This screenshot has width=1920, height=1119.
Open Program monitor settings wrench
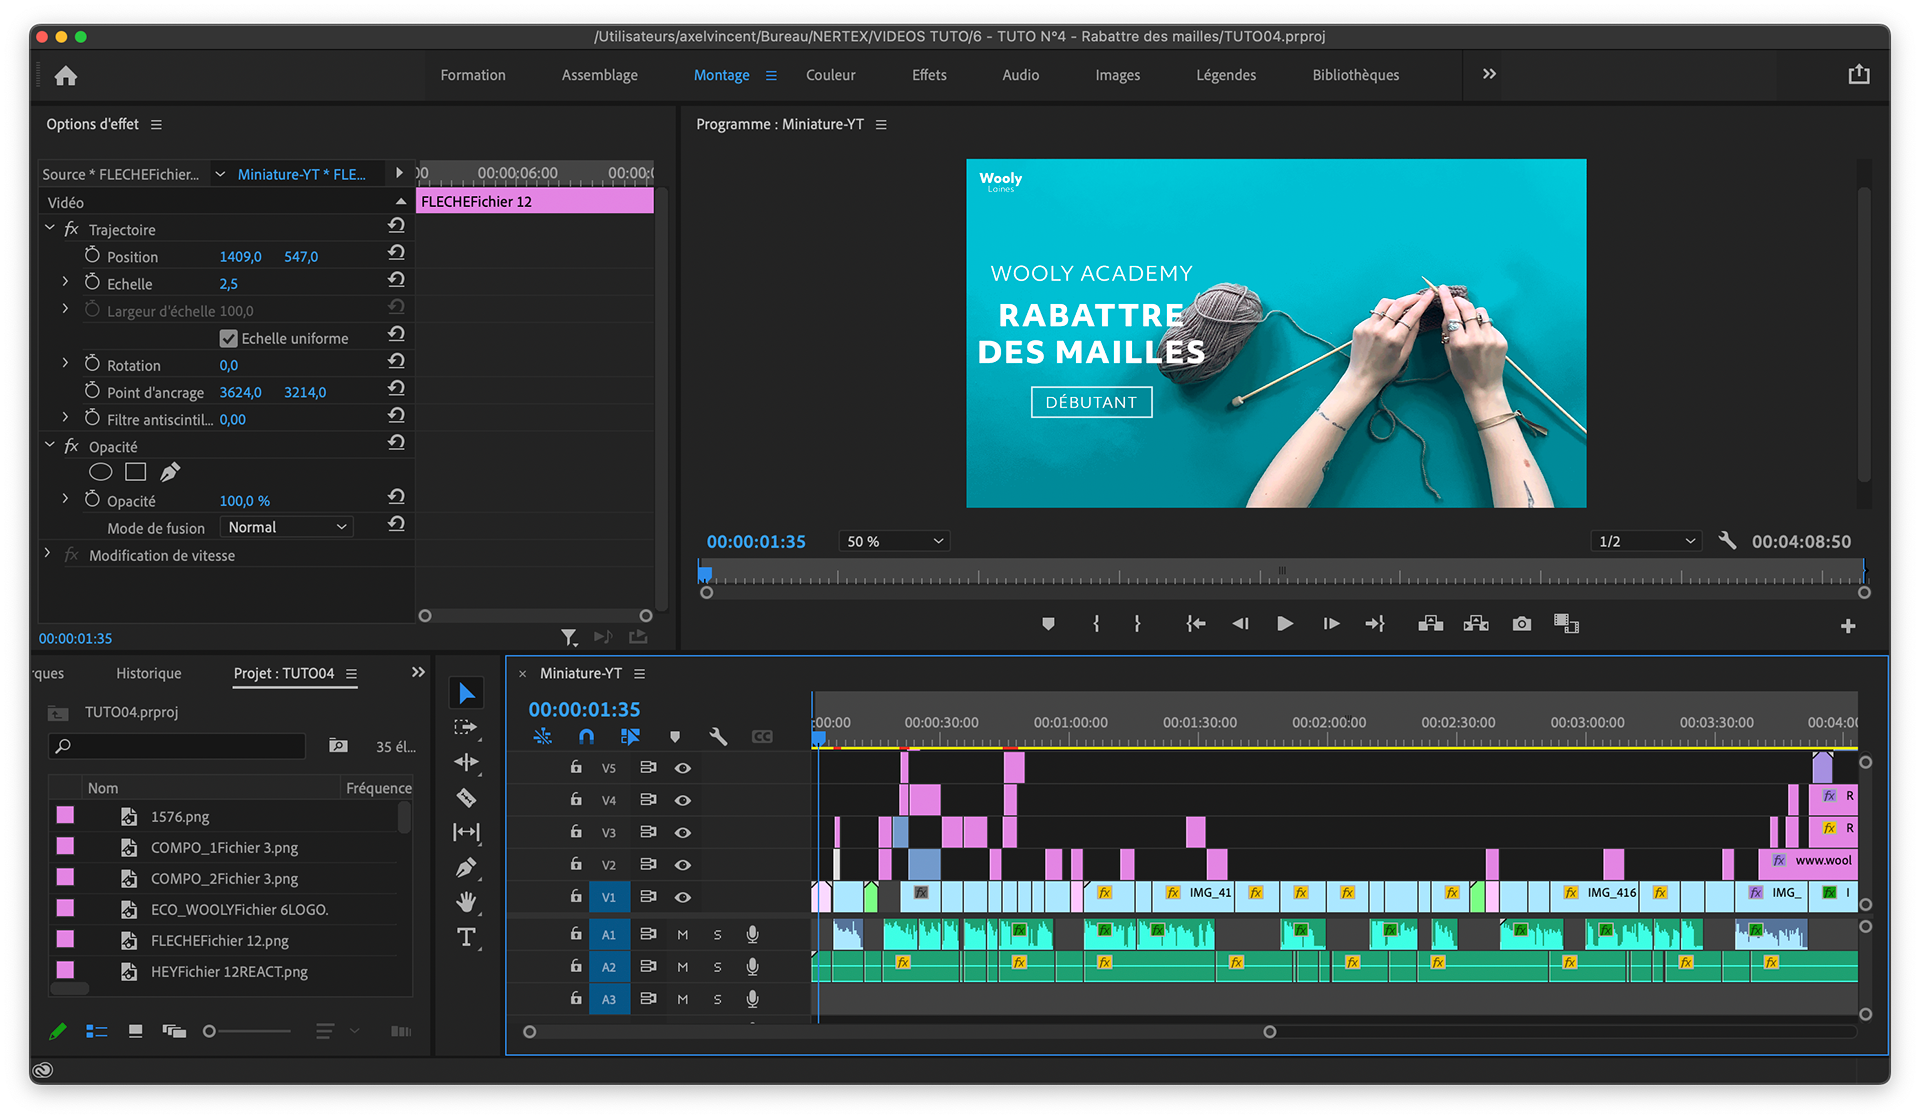click(1727, 541)
